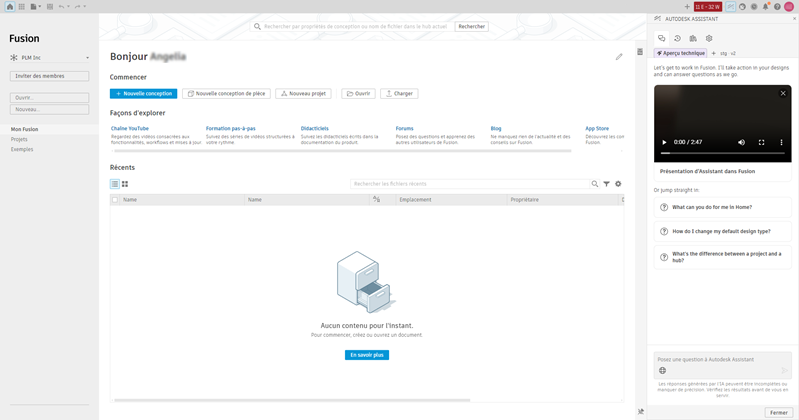This screenshot has width=799, height=420.
Task: Ask about difference between project and hub
Action: pos(723,257)
